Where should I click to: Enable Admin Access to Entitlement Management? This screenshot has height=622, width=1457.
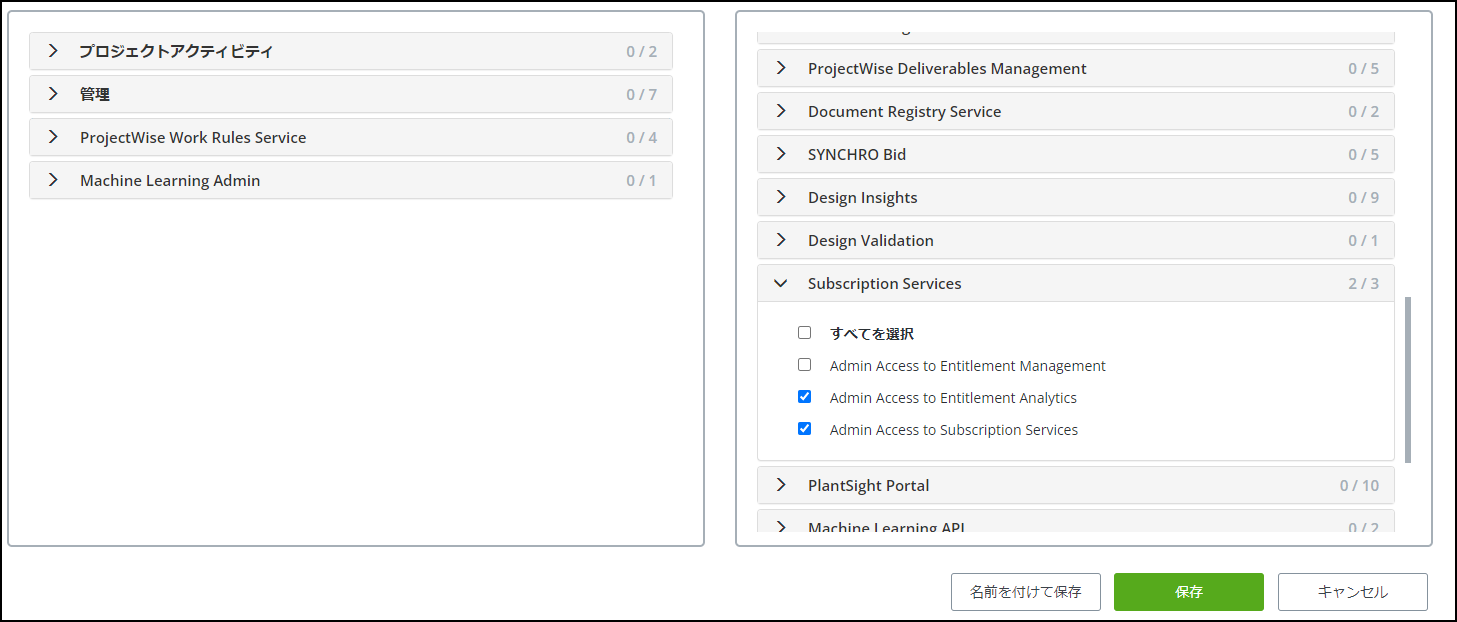click(804, 365)
